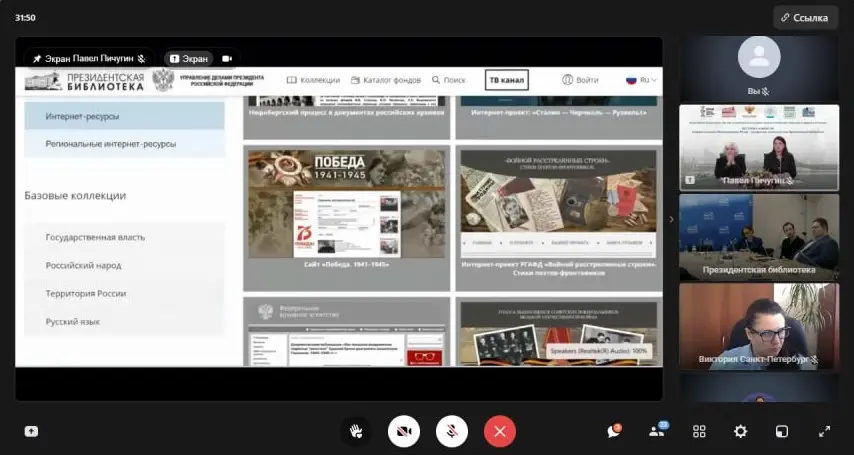
Task: Toggle the microphone mute button
Action: [451, 431]
